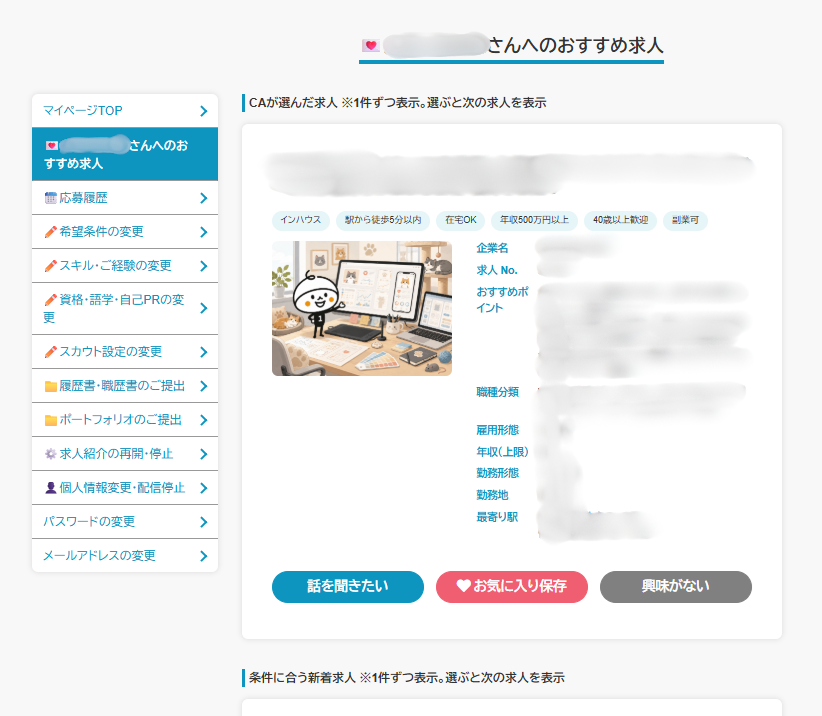This screenshot has height=716, width=822.
Task: Click the chevron on 履歴書･職歴書のご提出 row
Action: click(x=204, y=386)
